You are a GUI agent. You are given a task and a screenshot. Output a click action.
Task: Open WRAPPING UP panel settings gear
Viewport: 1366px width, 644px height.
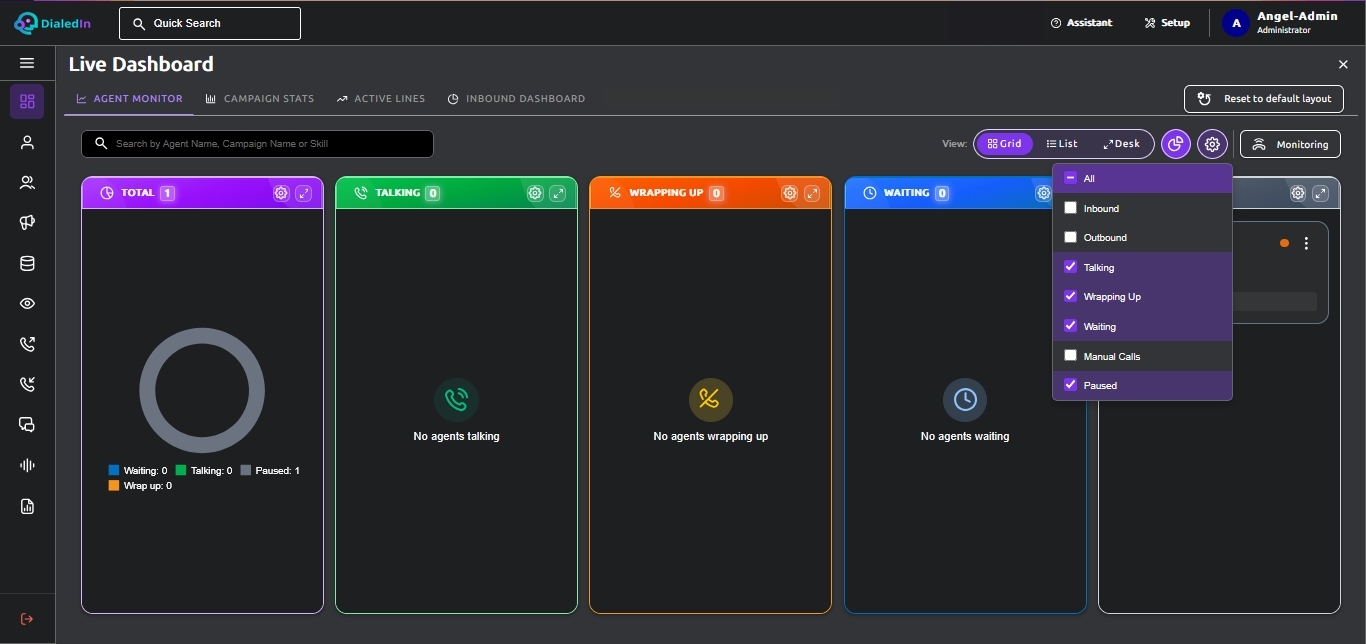(x=789, y=193)
